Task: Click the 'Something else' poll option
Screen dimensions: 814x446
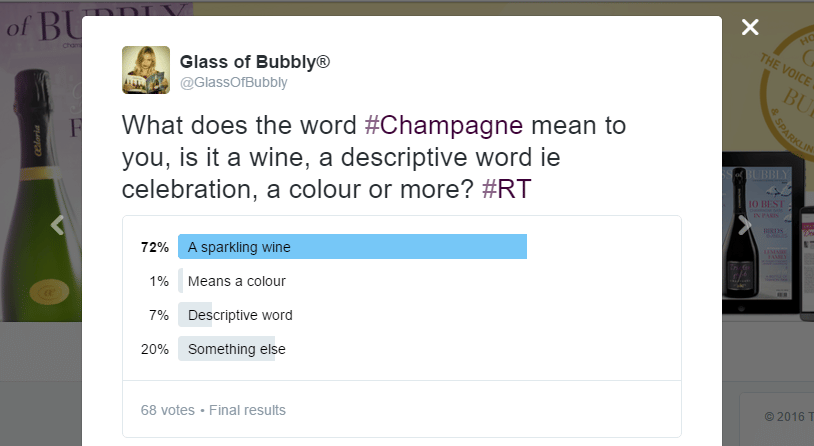Action: (x=236, y=349)
